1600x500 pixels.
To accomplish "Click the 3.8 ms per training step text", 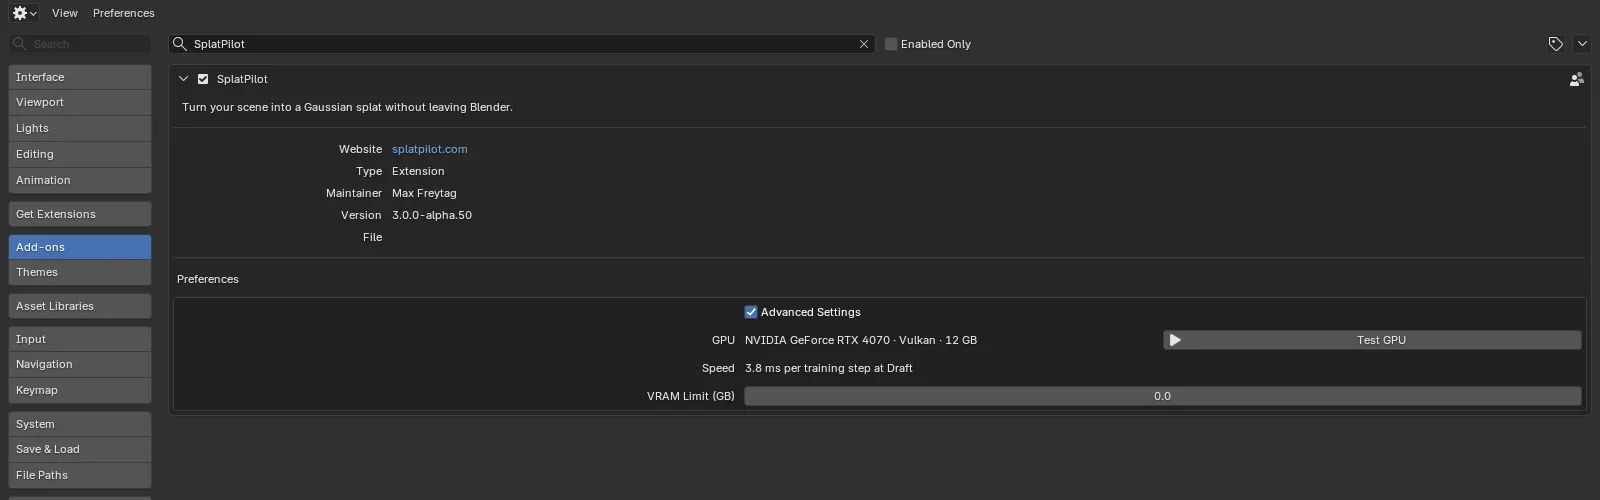I will pos(828,368).
